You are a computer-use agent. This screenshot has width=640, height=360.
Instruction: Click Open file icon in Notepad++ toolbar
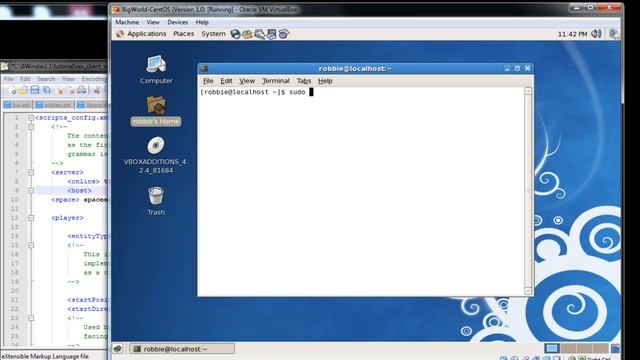24,90
